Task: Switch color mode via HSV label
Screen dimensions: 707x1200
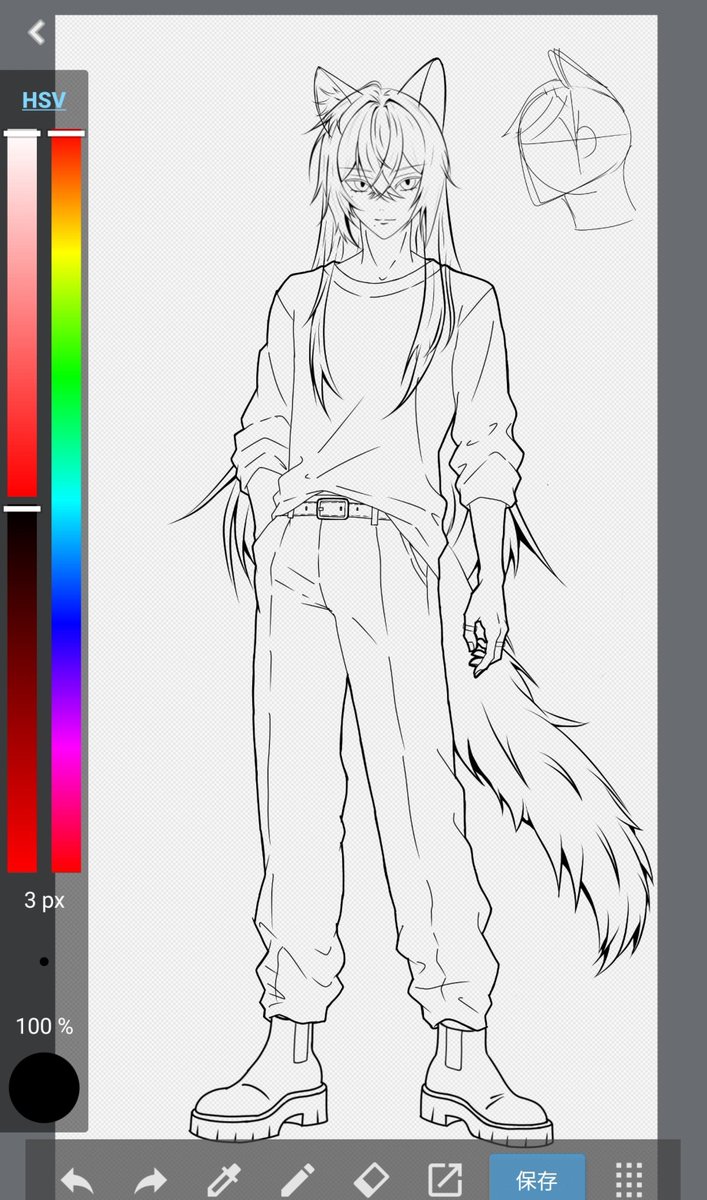Action: 44,101
